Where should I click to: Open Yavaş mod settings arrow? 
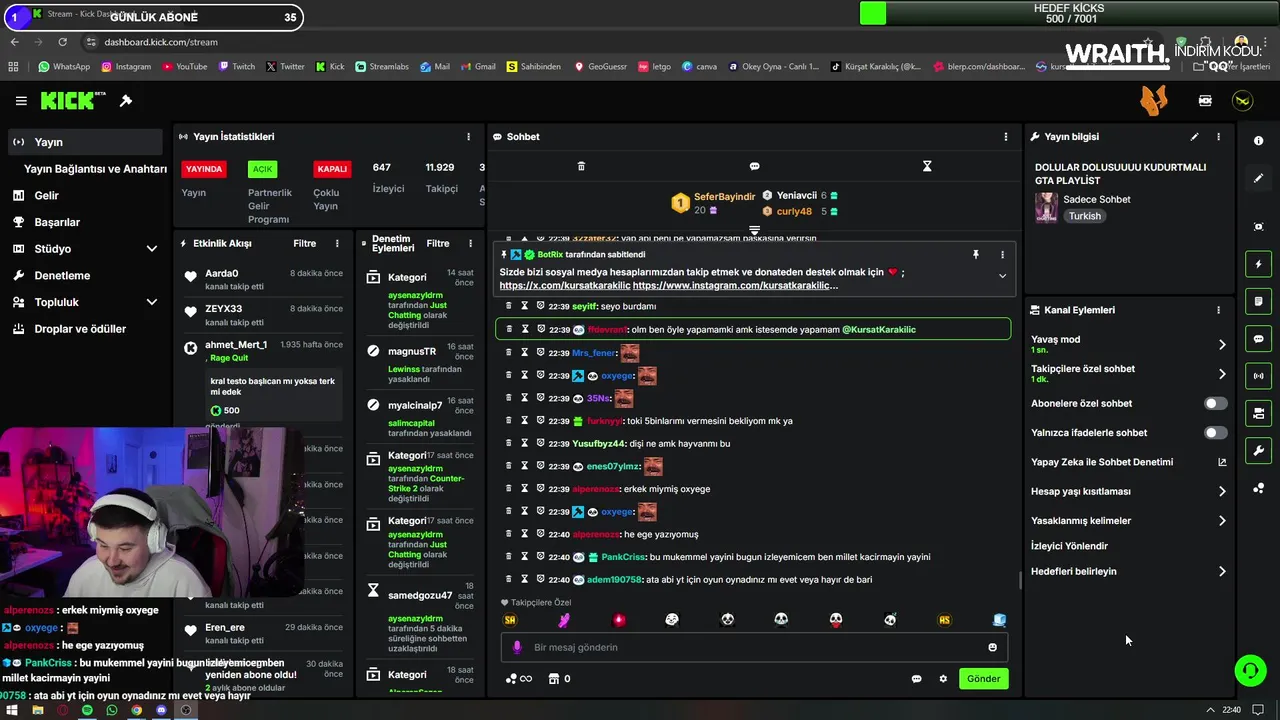(1222, 345)
